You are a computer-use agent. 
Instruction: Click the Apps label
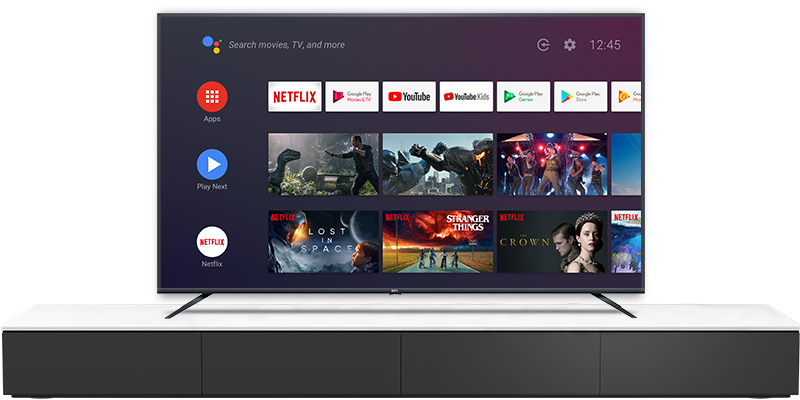[212, 119]
